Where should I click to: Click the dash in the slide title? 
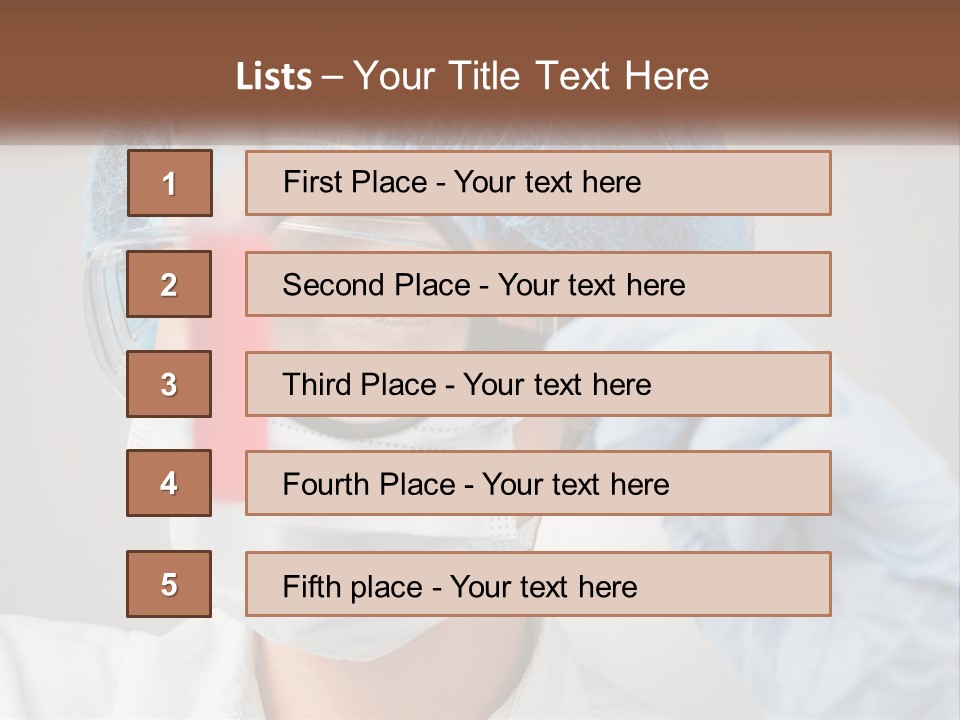[332, 77]
